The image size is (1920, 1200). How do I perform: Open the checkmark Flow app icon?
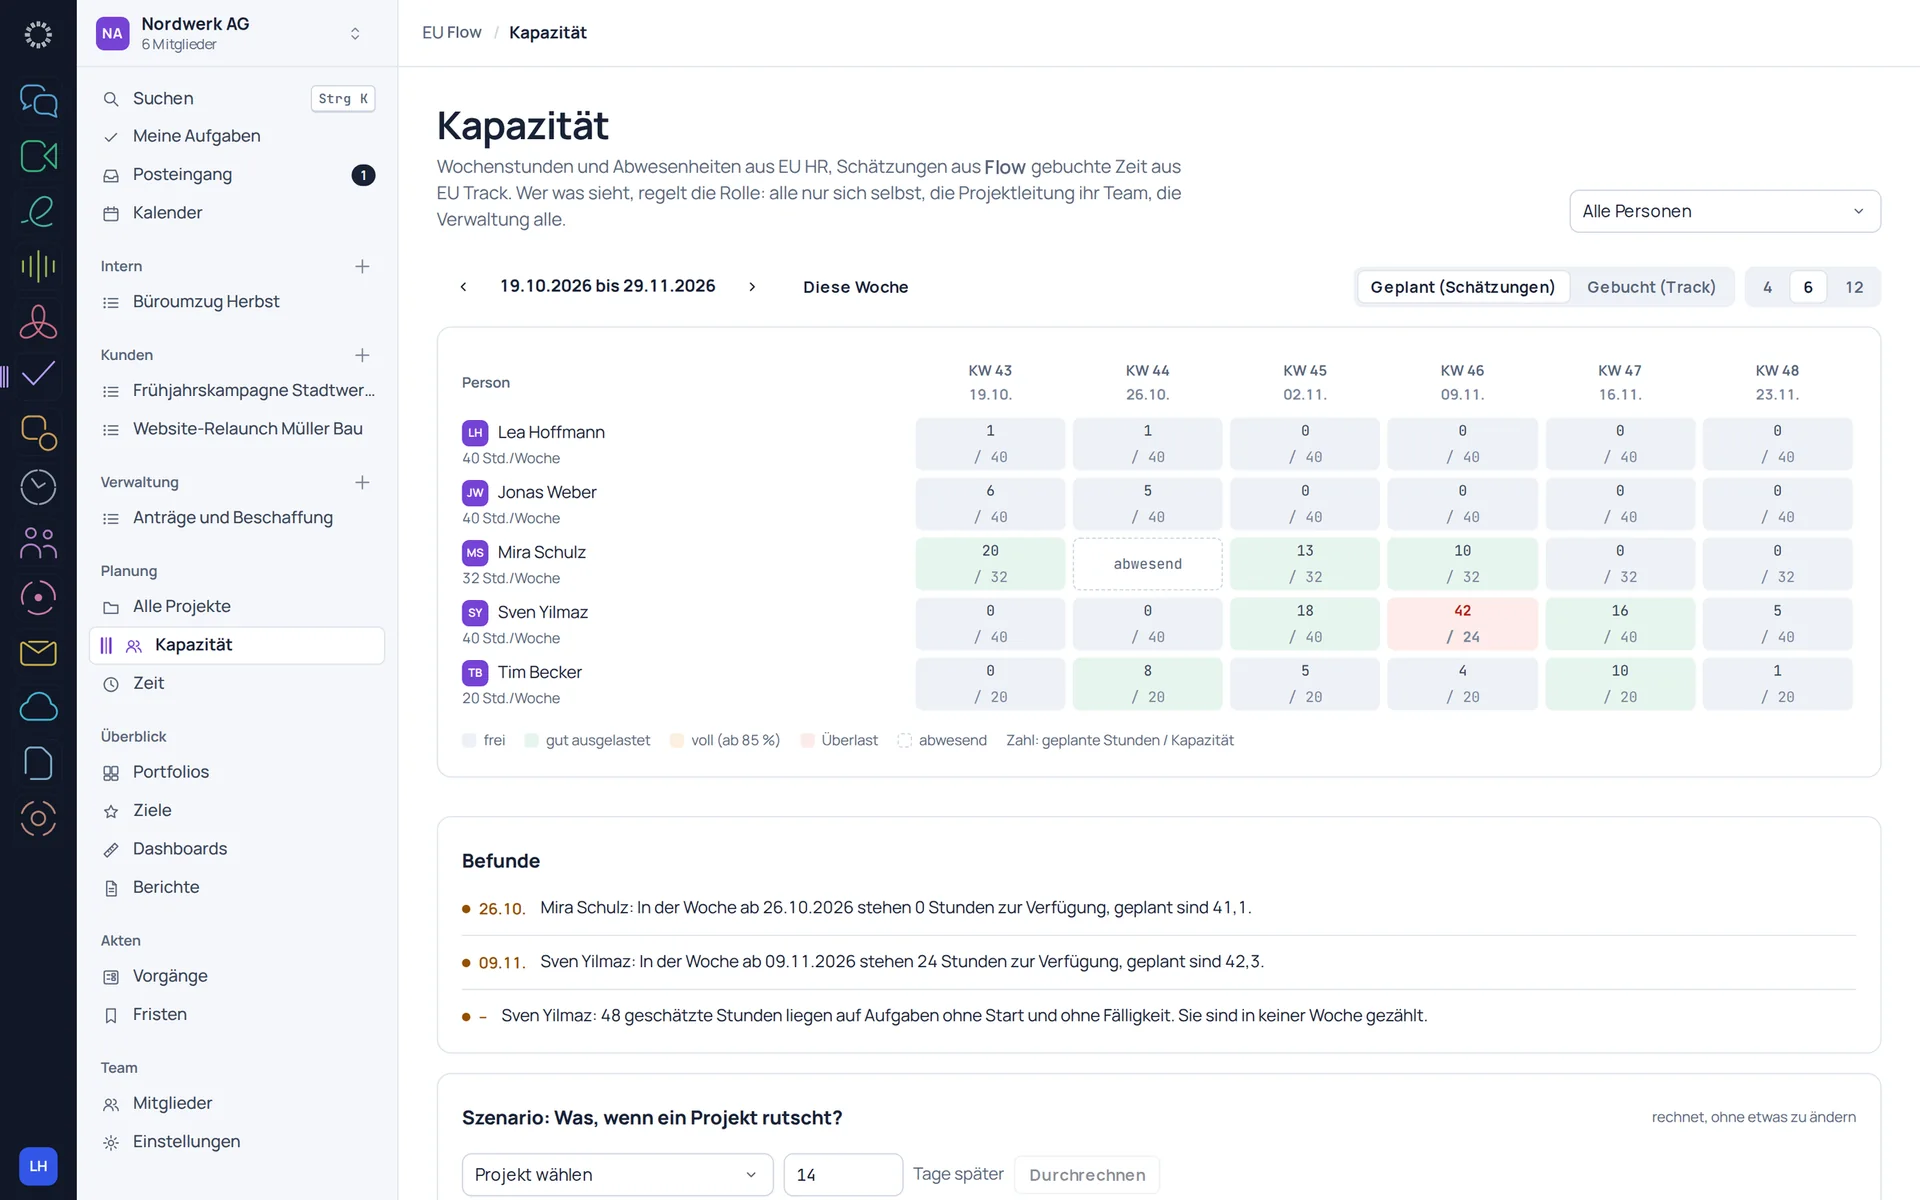pyautogui.click(x=38, y=375)
